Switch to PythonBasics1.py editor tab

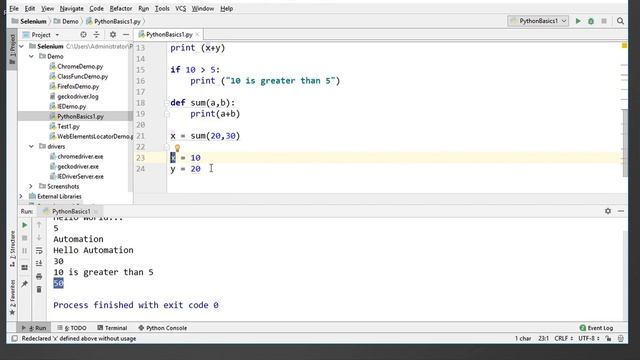pyautogui.click(x=169, y=35)
